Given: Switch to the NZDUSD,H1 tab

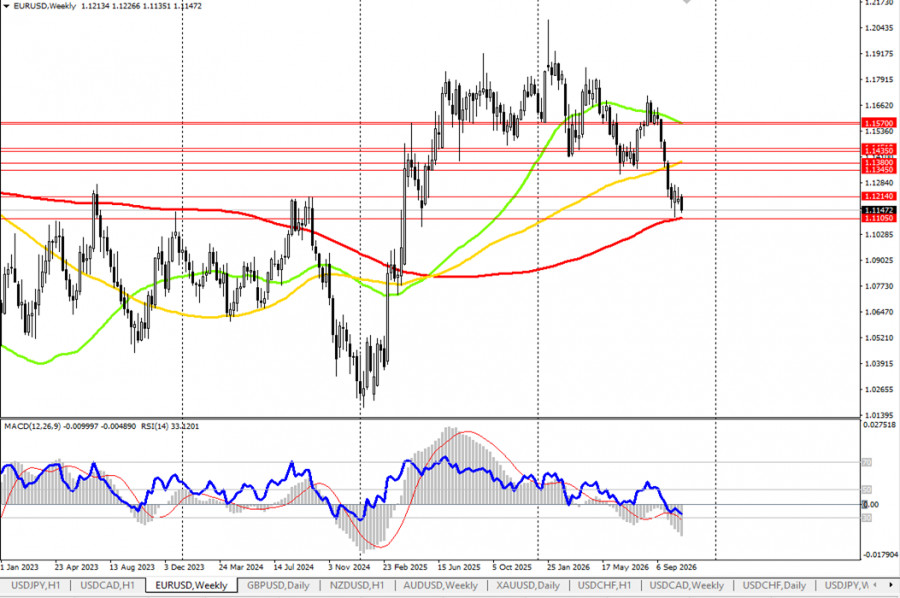Looking at the screenshot, I should (356, 585).
